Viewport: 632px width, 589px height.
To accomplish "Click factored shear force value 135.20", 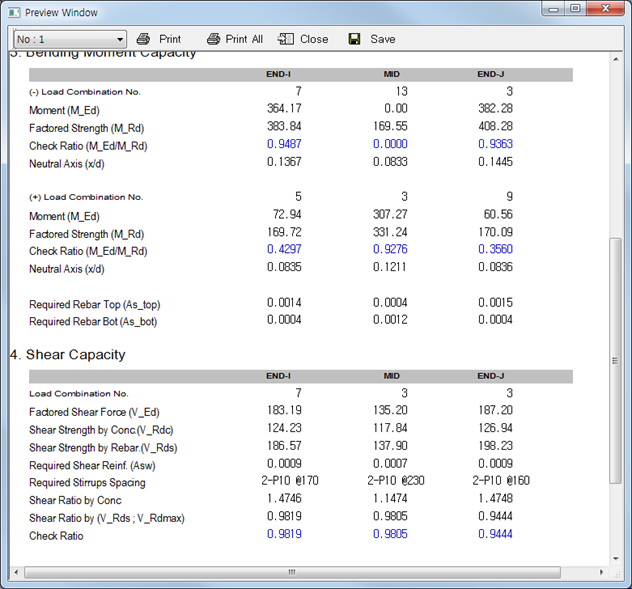I will pos(390,410).
